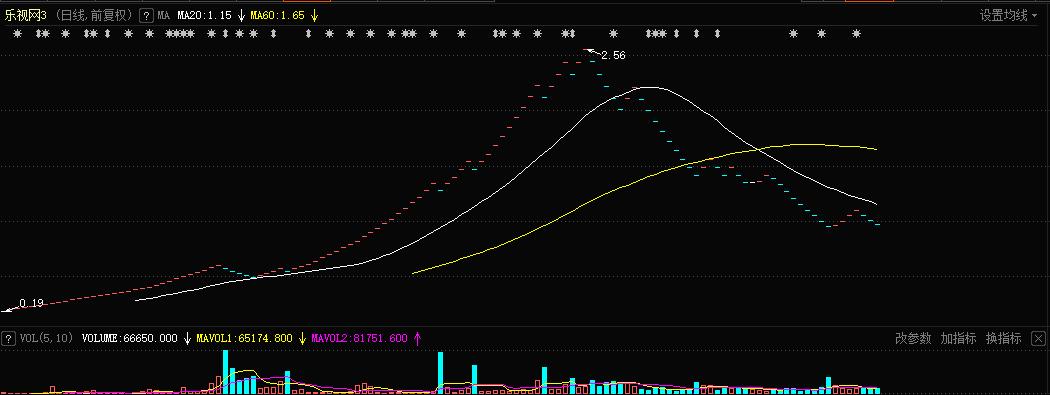Image resolution: width=1050 pixels, height=395 pixels.
Task: Close the VOL indicator panel
Action: 1038,338
